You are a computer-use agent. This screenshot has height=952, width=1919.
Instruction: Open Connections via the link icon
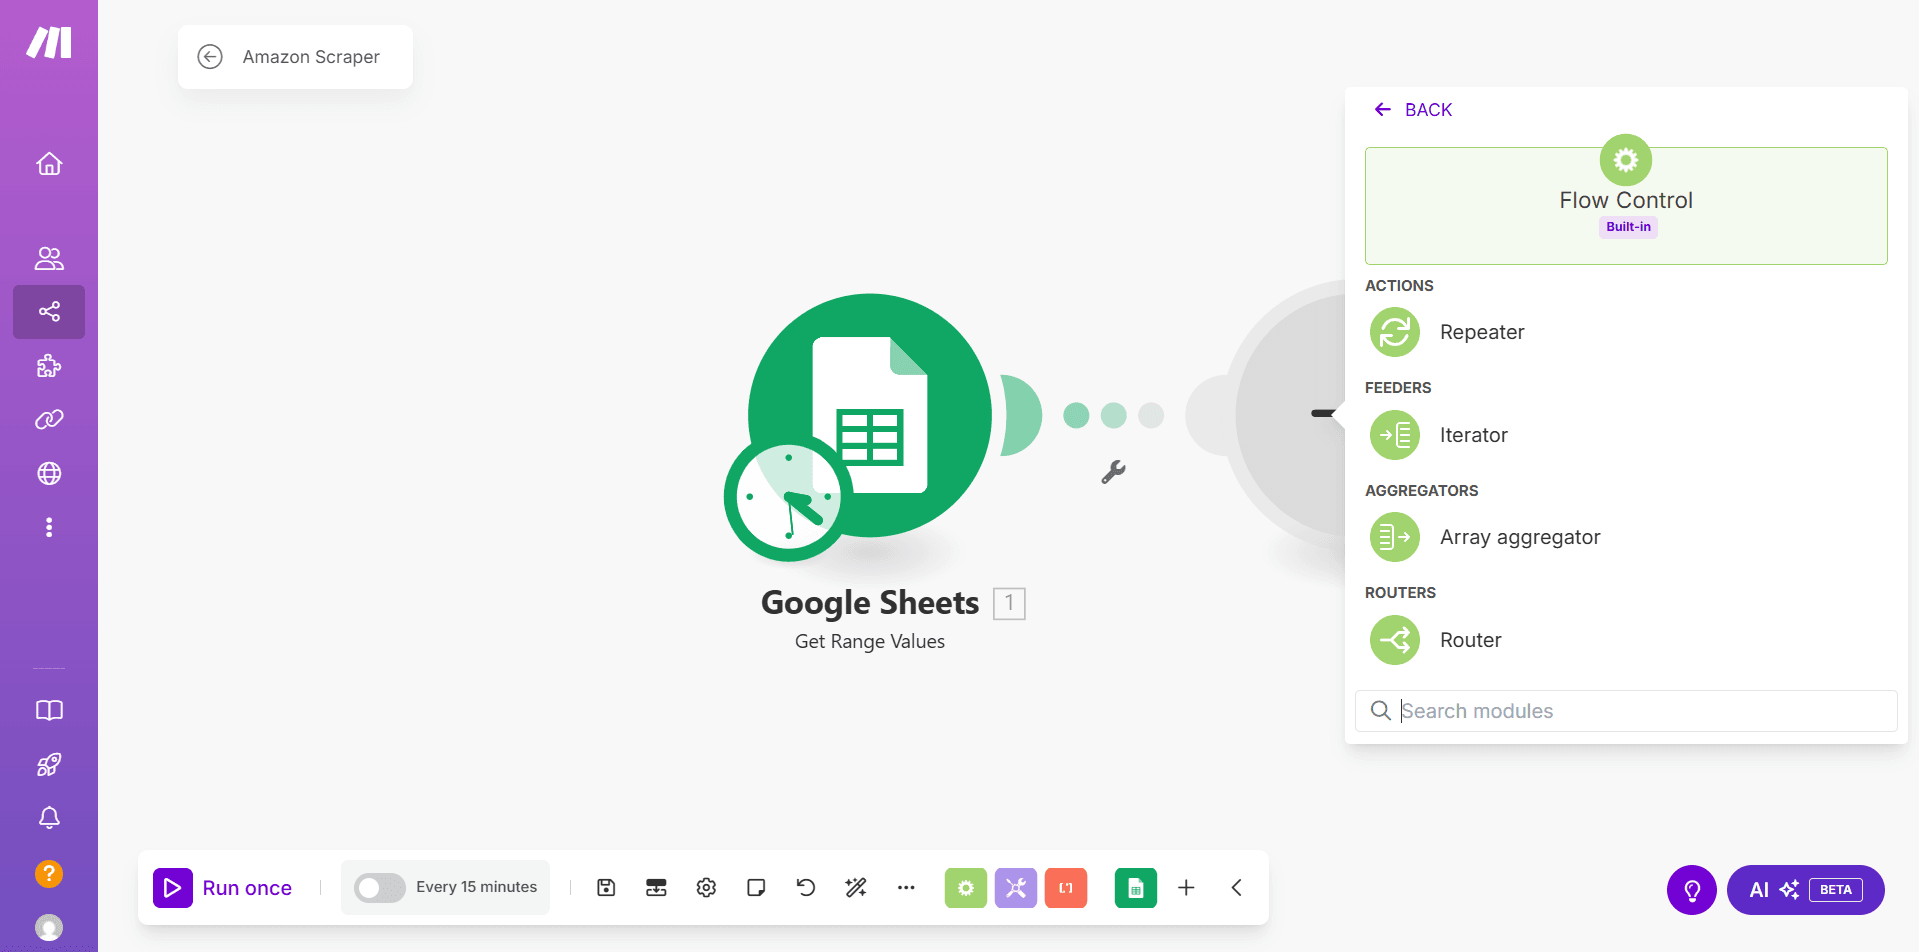click(49, 419)
